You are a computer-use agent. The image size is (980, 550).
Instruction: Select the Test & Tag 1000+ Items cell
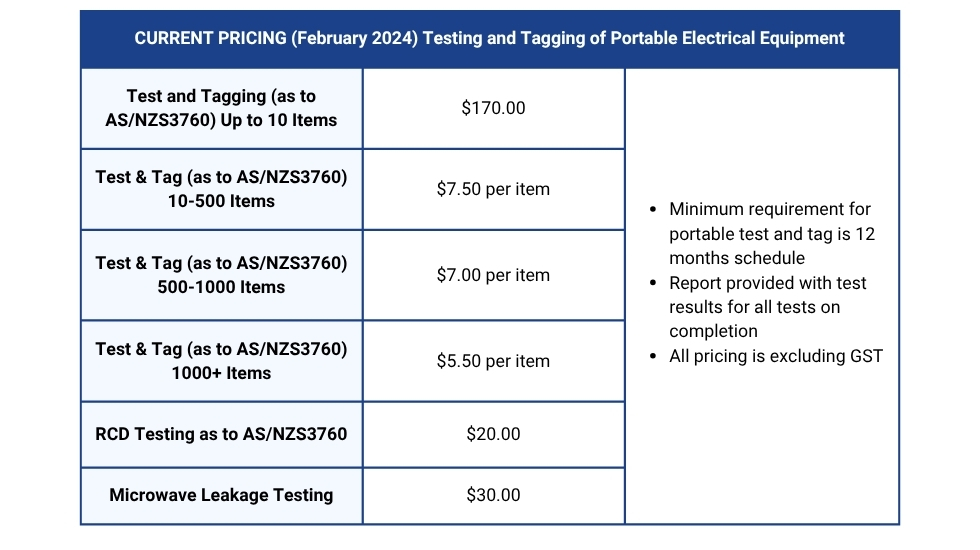click(221, 361)
